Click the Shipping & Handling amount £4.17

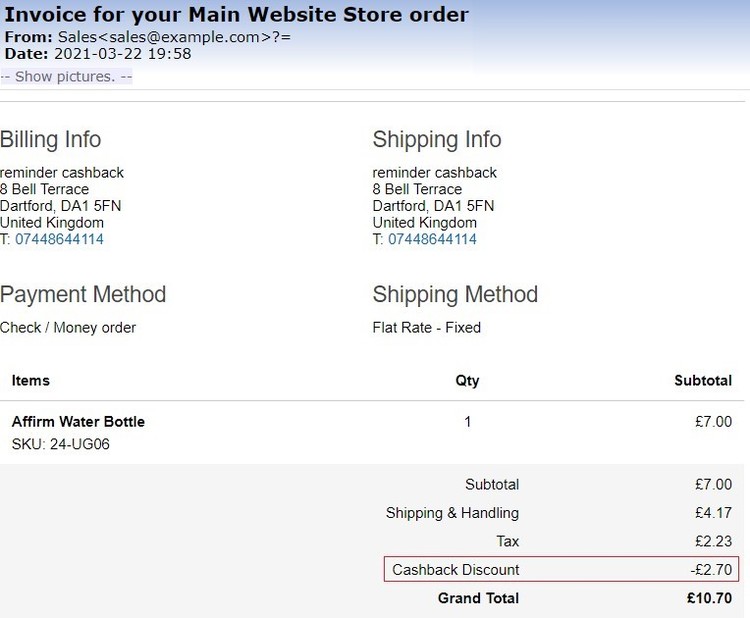[x=713, y=513]
